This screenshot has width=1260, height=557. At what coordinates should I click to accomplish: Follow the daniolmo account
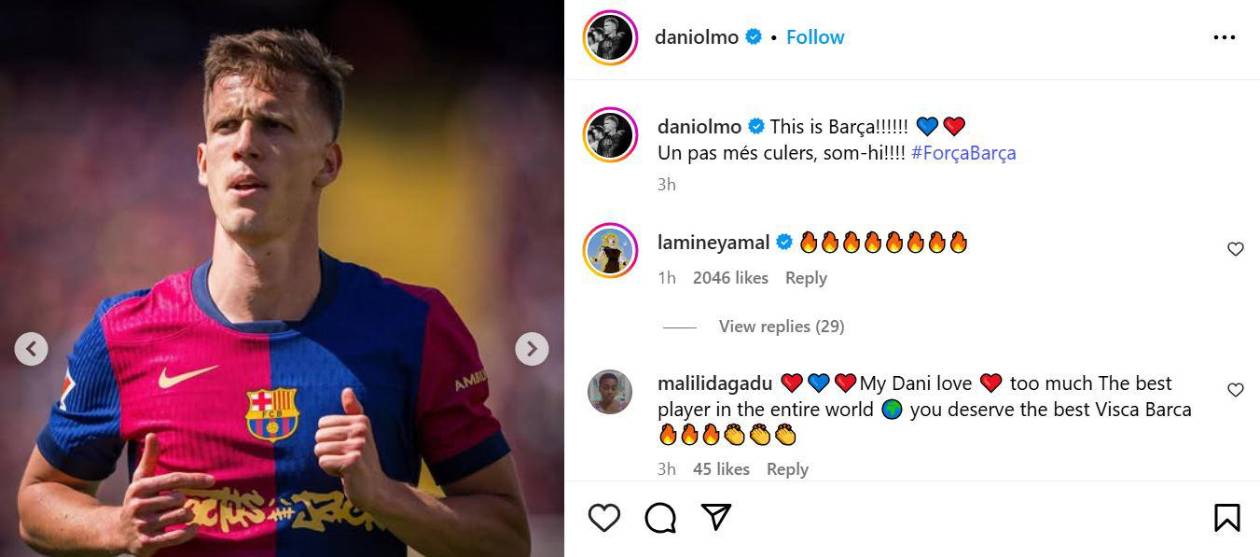click(815, 37)
